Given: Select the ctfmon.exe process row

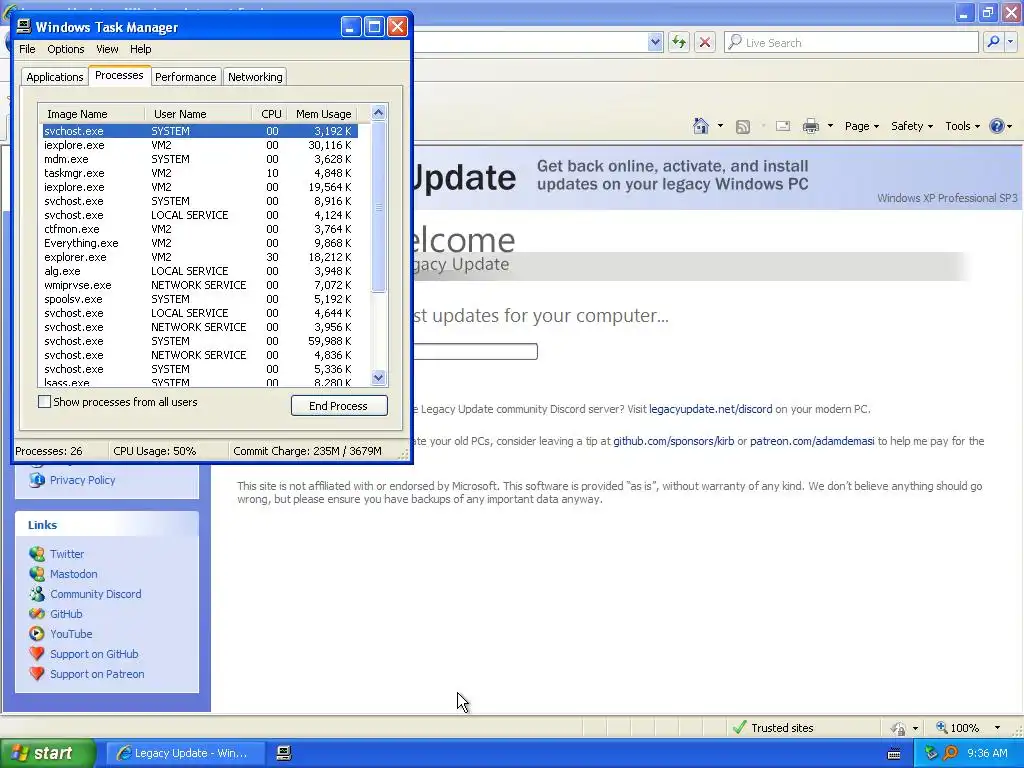Looking at the screenshot, I should tap(200, 229).
